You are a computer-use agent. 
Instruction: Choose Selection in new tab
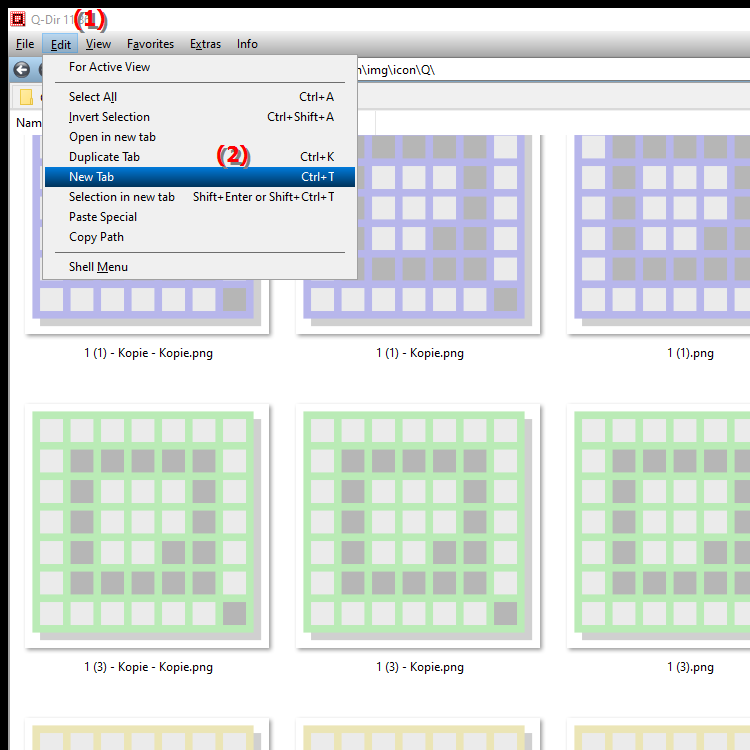coord(200,197)
